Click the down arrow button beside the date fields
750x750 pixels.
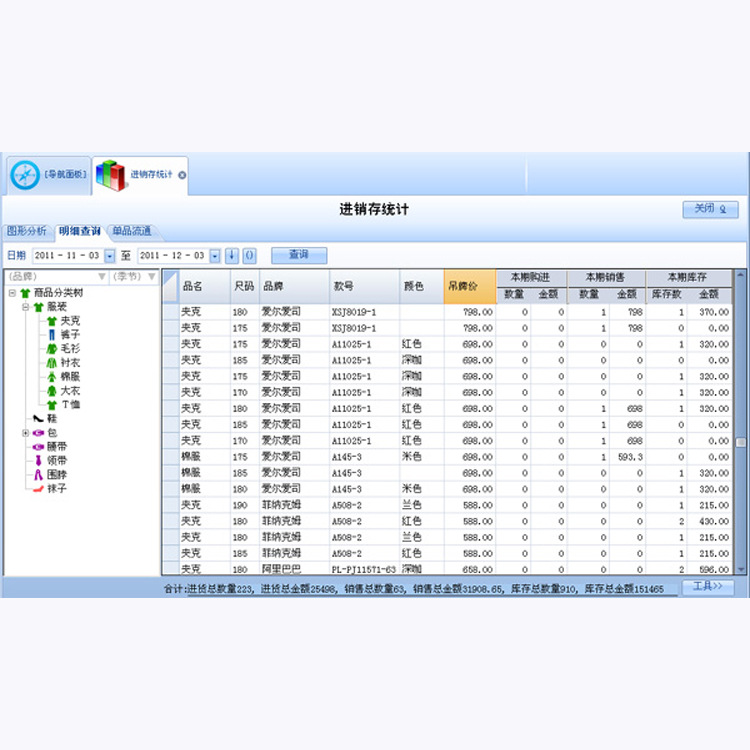point(232,255)
